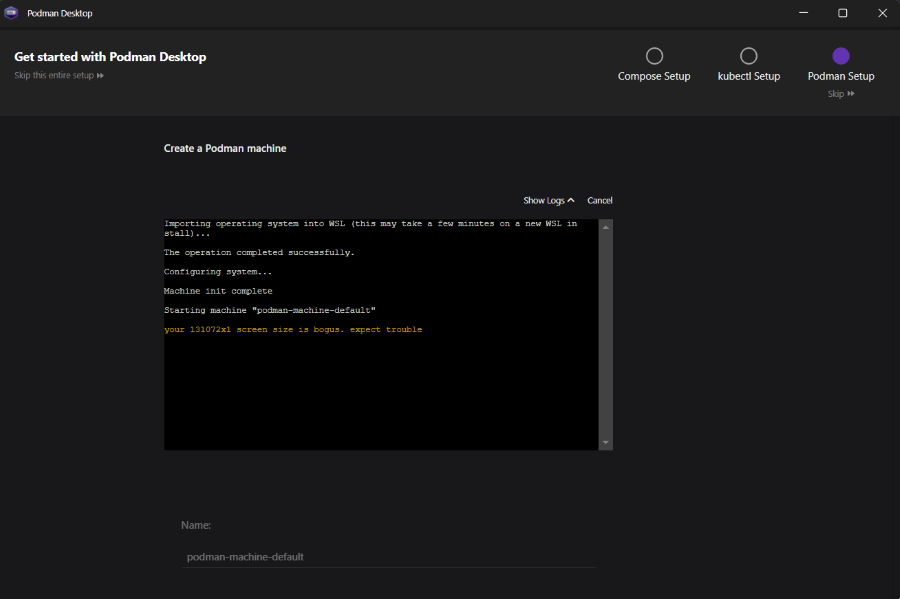Click 'The operation completed successfully.' line
900x599 pixels.
[x=259, y=252]
